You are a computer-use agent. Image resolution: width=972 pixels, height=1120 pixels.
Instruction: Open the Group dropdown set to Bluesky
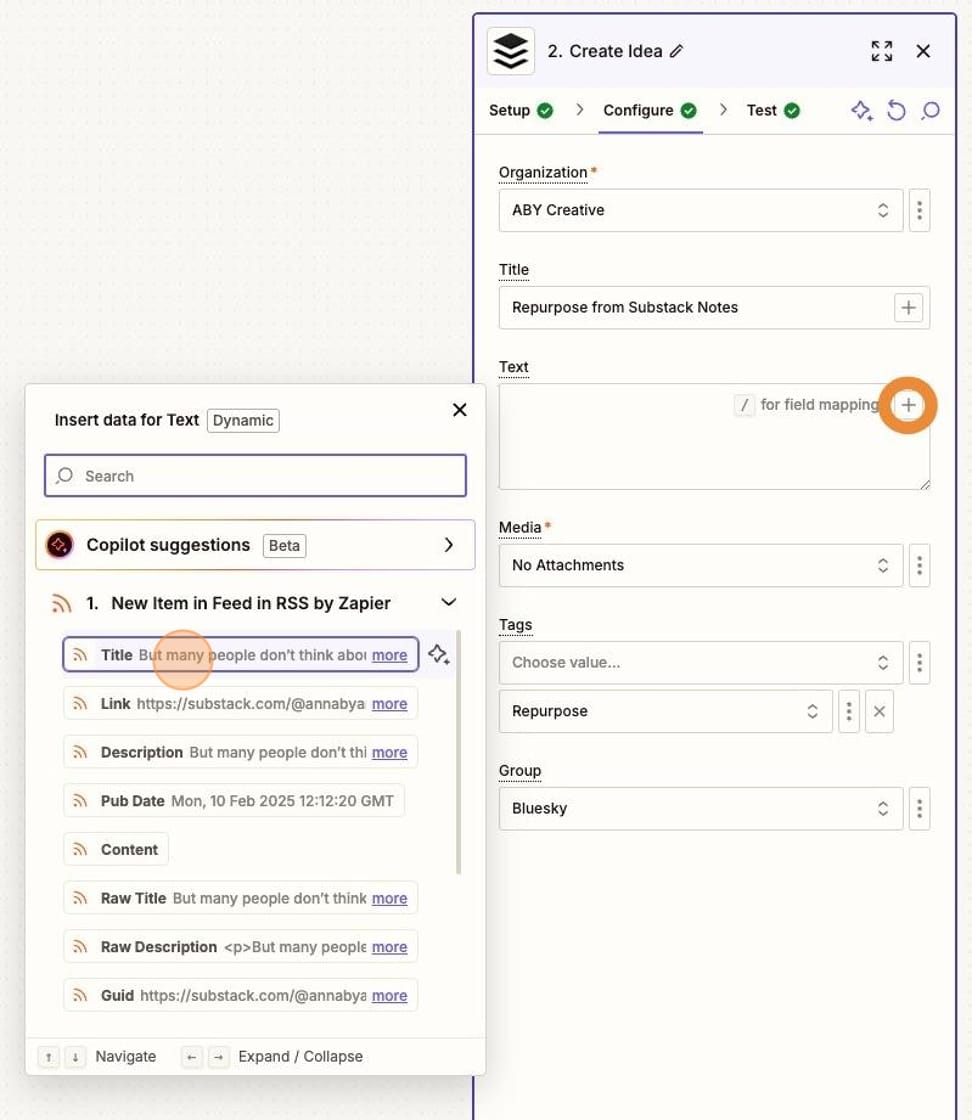tap(700, 808)
